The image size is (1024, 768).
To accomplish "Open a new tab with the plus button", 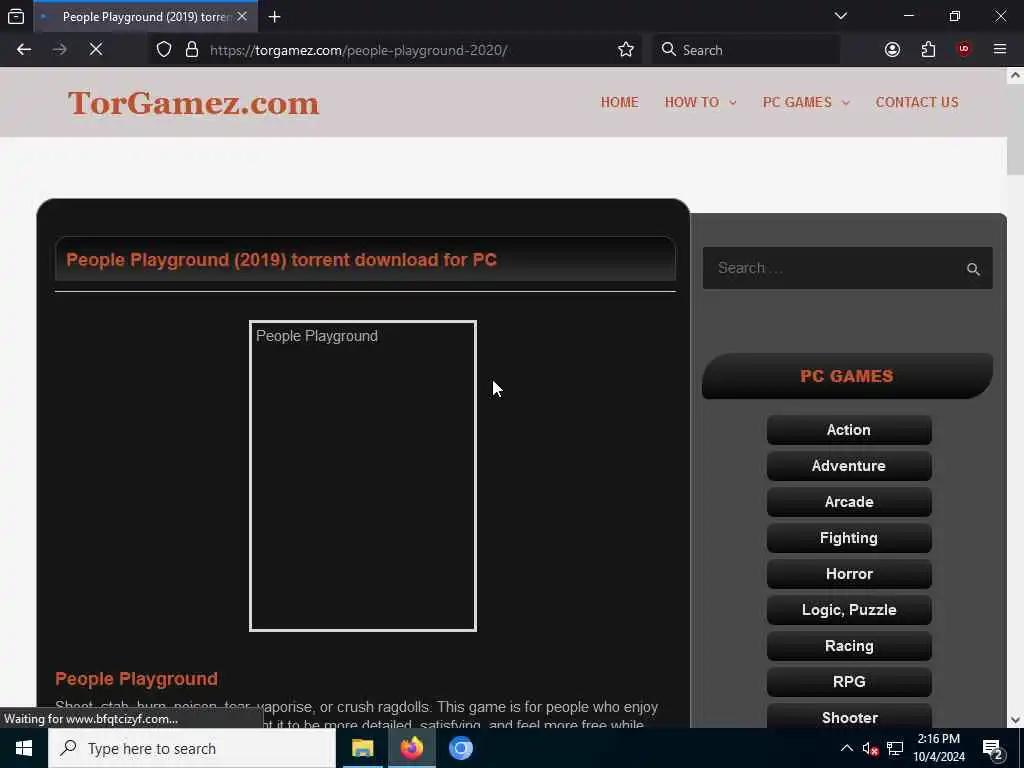I will [x=275, y=17].
